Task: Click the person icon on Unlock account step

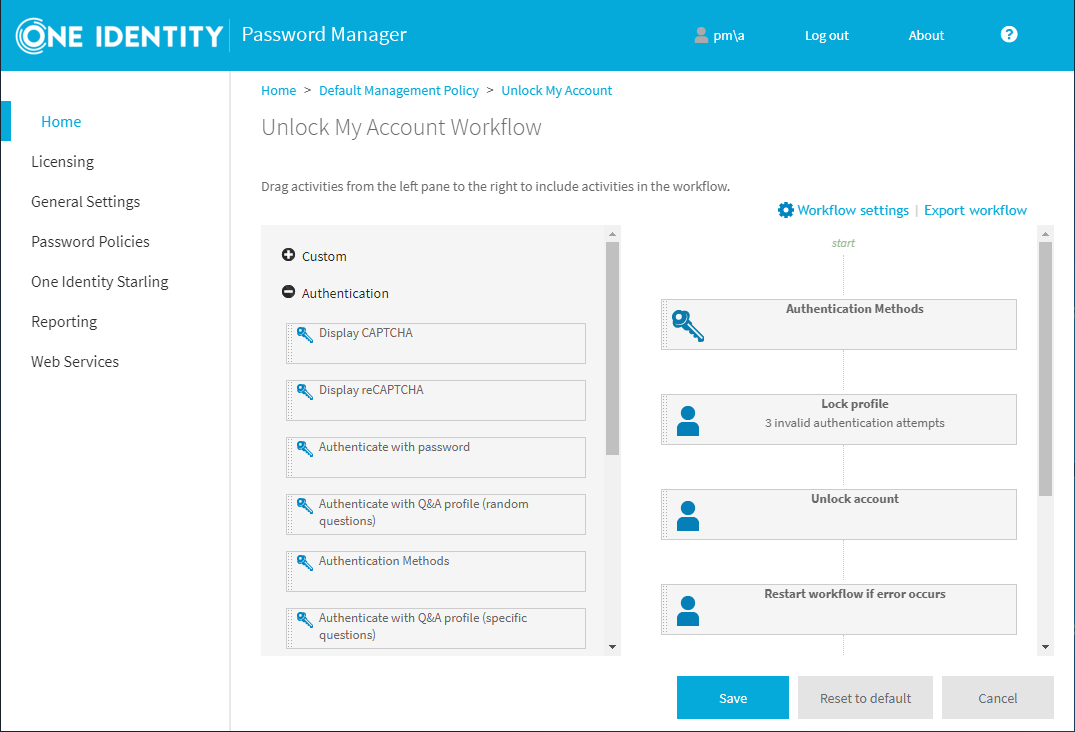Action: (x=688, y=515)
